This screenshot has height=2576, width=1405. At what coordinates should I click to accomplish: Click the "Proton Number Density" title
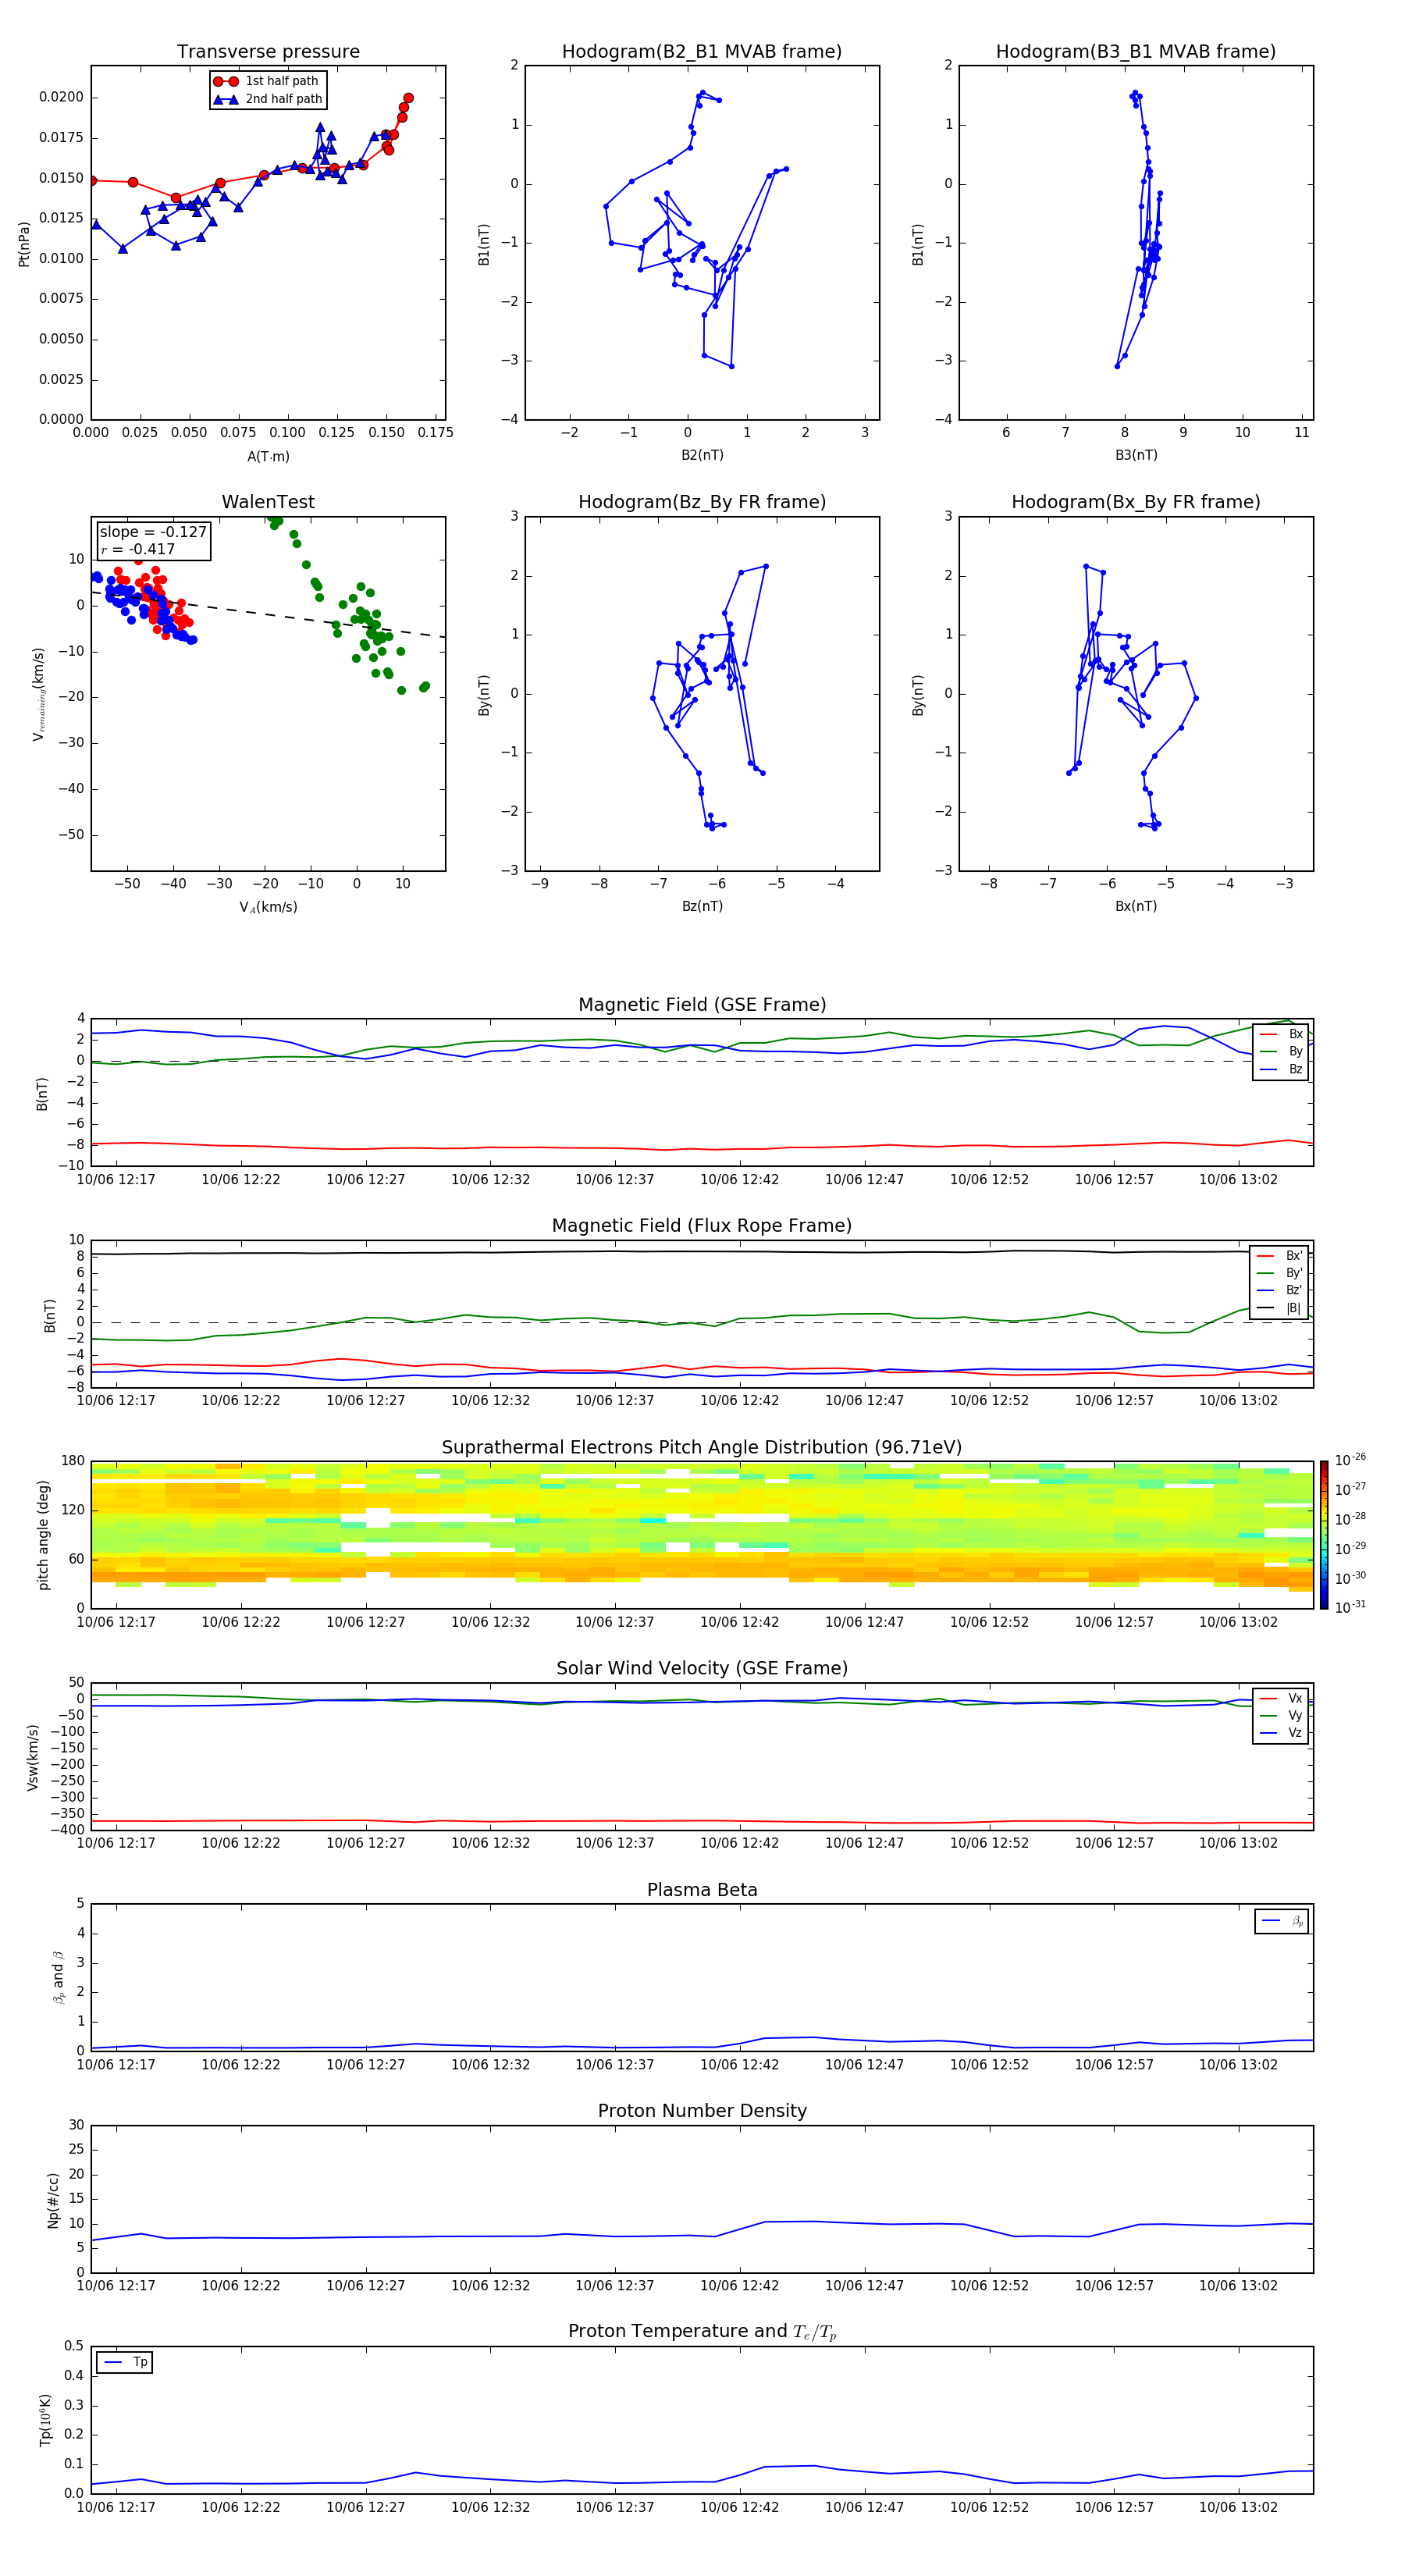pyautogui.click(x=702, y=2111)
